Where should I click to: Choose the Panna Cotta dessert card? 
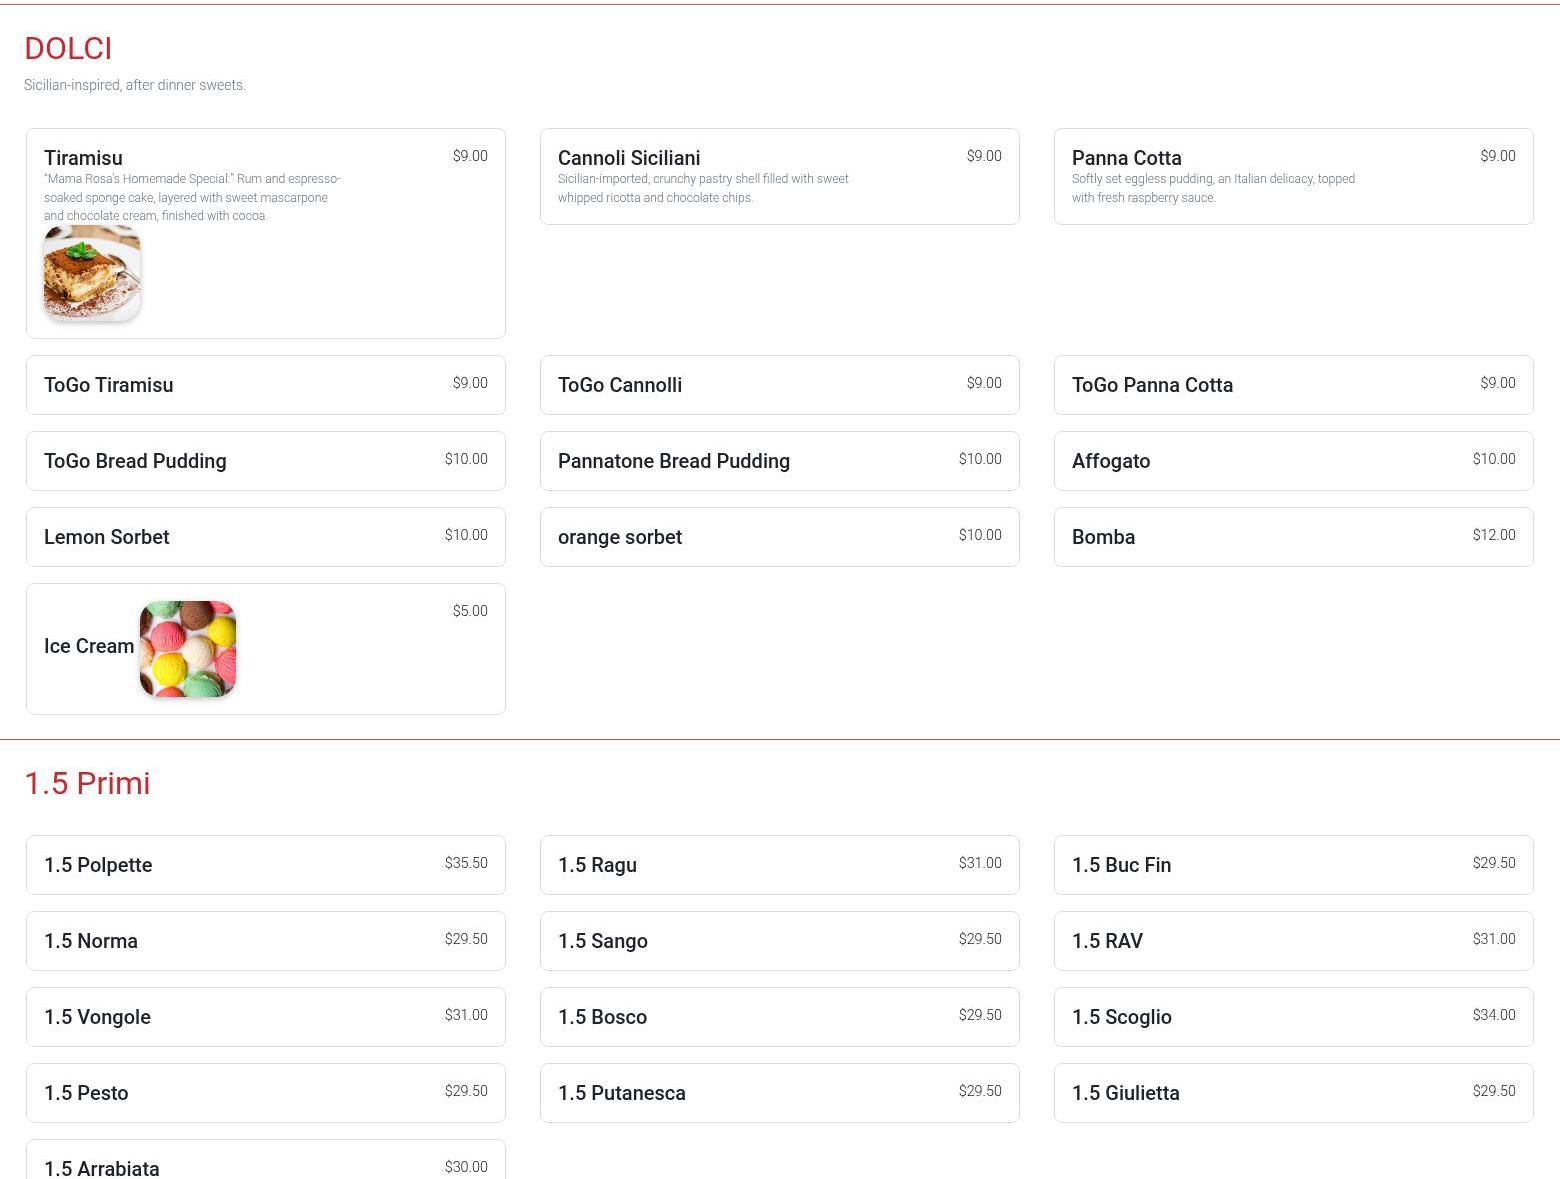point(1293,176)
